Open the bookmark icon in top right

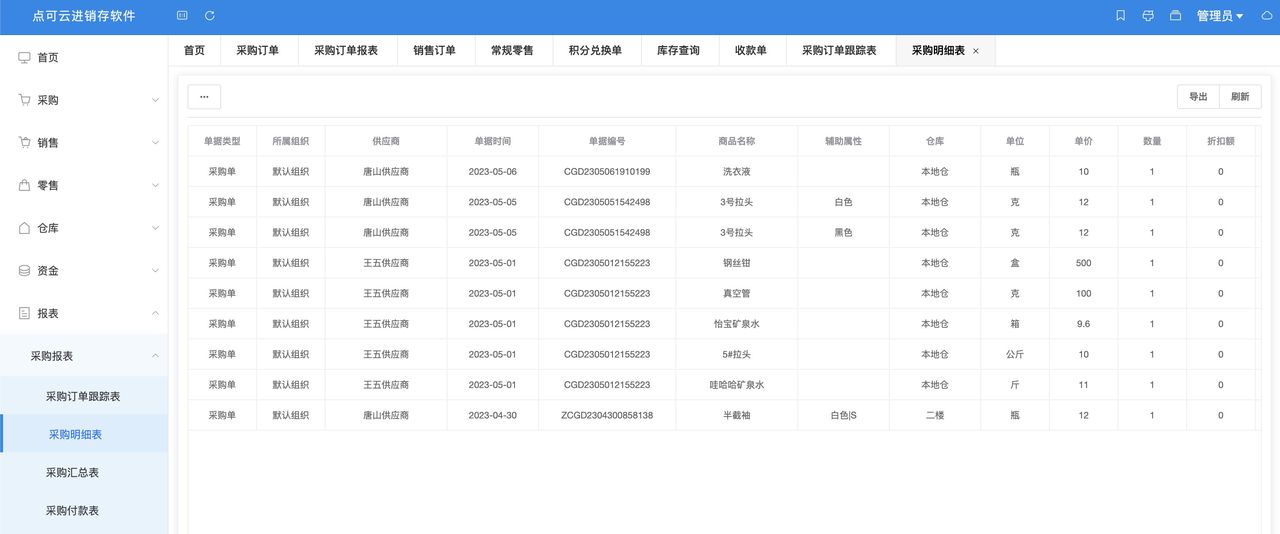pos(1120,16)
